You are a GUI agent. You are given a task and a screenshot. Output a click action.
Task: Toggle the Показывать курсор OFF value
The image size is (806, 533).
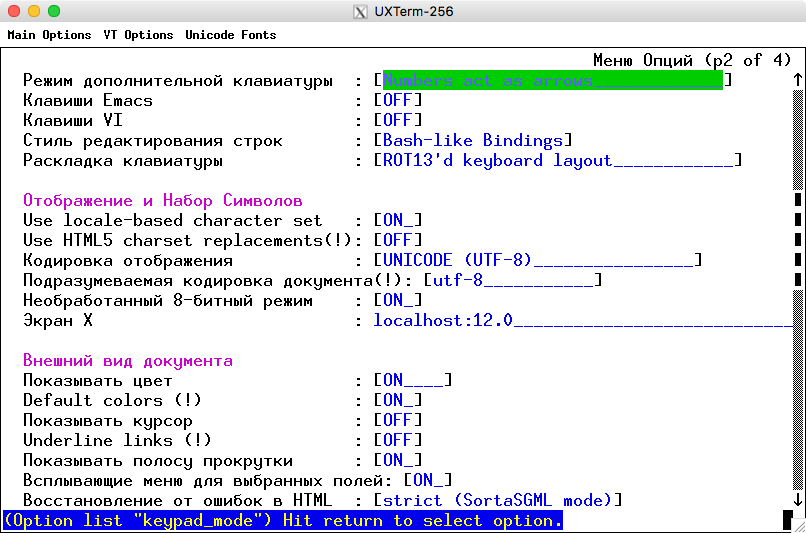tap(398, 420)
